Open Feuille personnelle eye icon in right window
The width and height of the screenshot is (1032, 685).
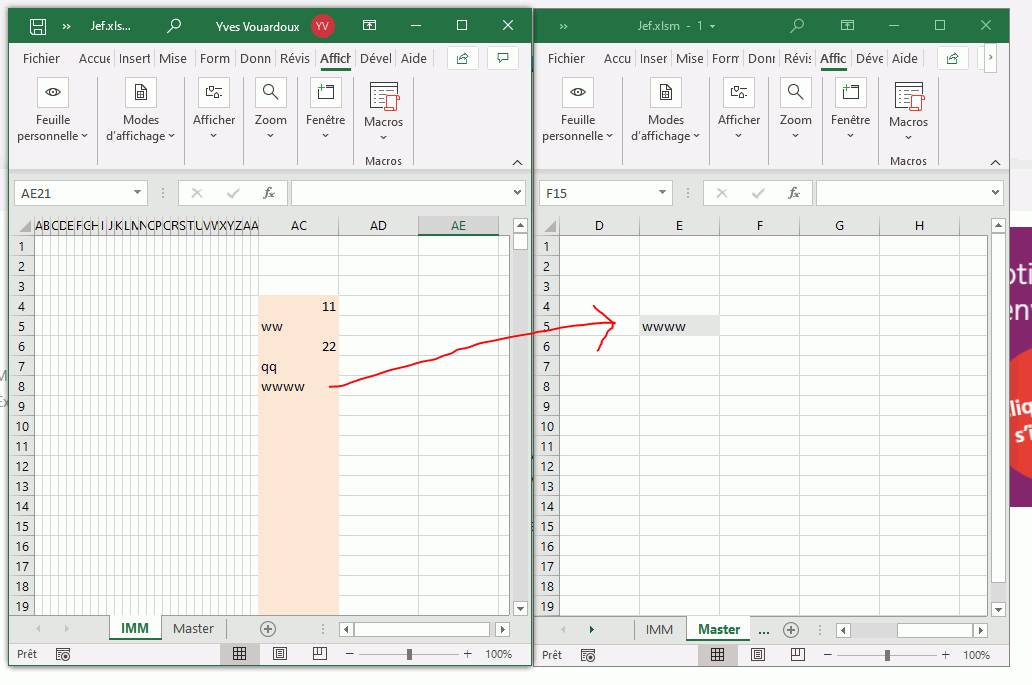(578, 92)
